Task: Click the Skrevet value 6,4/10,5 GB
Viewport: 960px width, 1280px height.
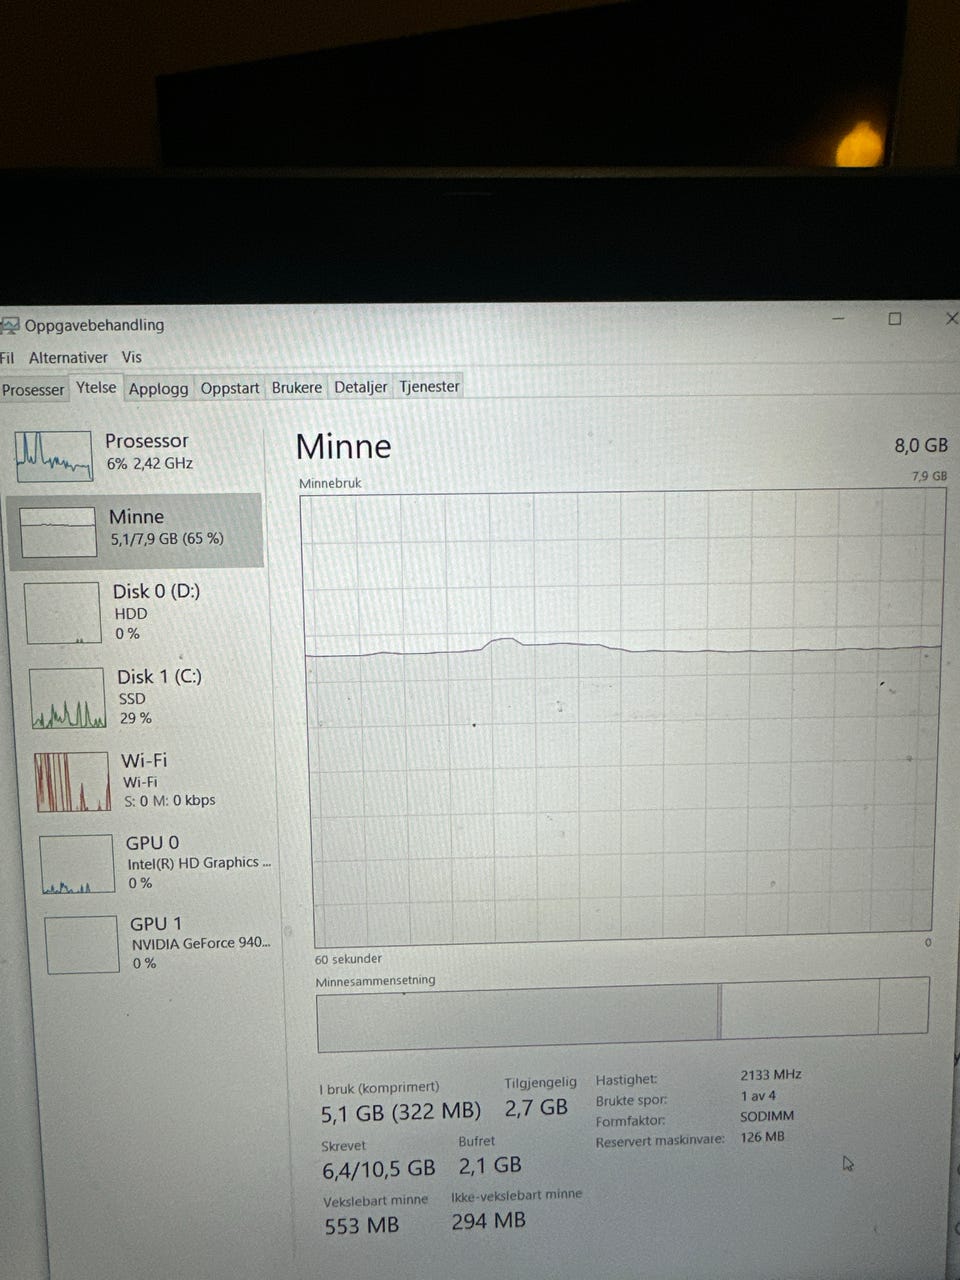Action: 379,1169
